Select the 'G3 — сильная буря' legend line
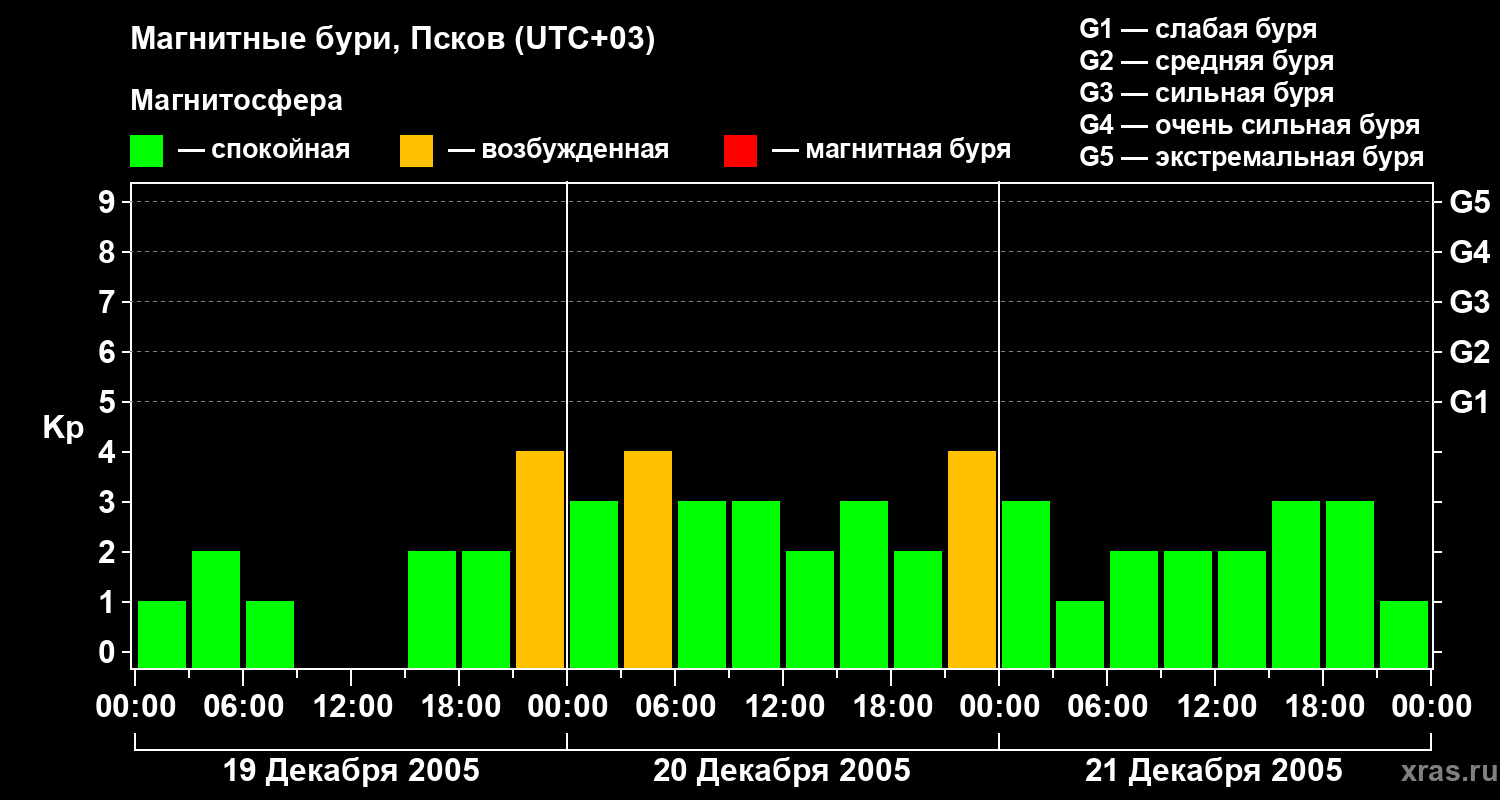Viewport: 1500px width, 800px height. [1207, 93]
